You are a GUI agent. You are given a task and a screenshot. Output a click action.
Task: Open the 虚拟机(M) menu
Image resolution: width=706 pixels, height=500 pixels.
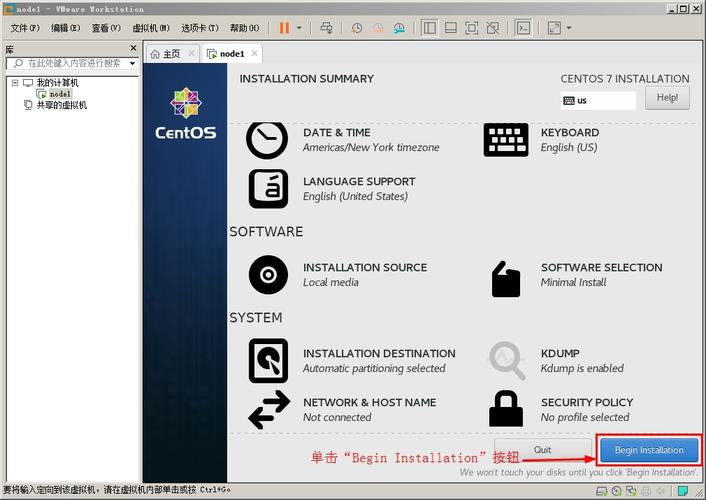point(150,28)
